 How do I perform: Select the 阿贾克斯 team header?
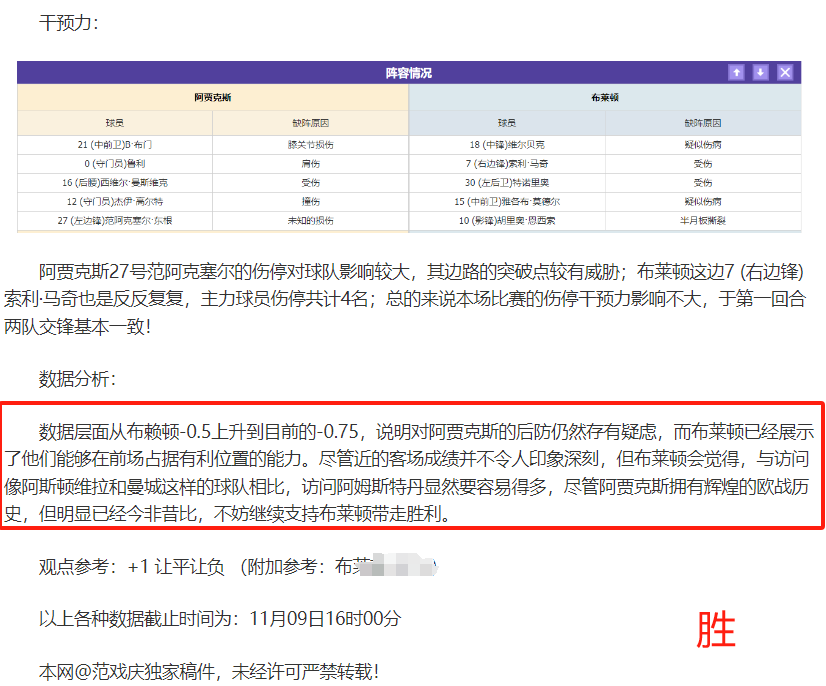(213, 98)
